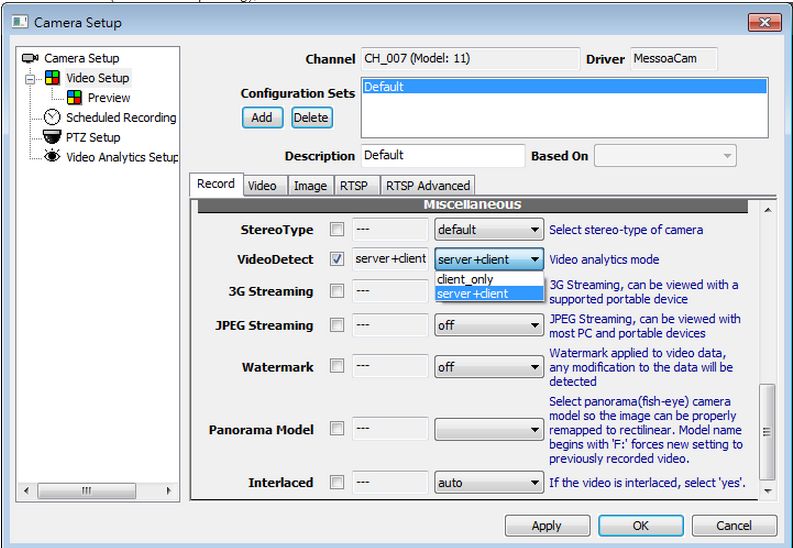The height and width of the screenshot is (548, 793).
Task: Enable the 3G Streaming checkbox
Action: click(337, 291)
